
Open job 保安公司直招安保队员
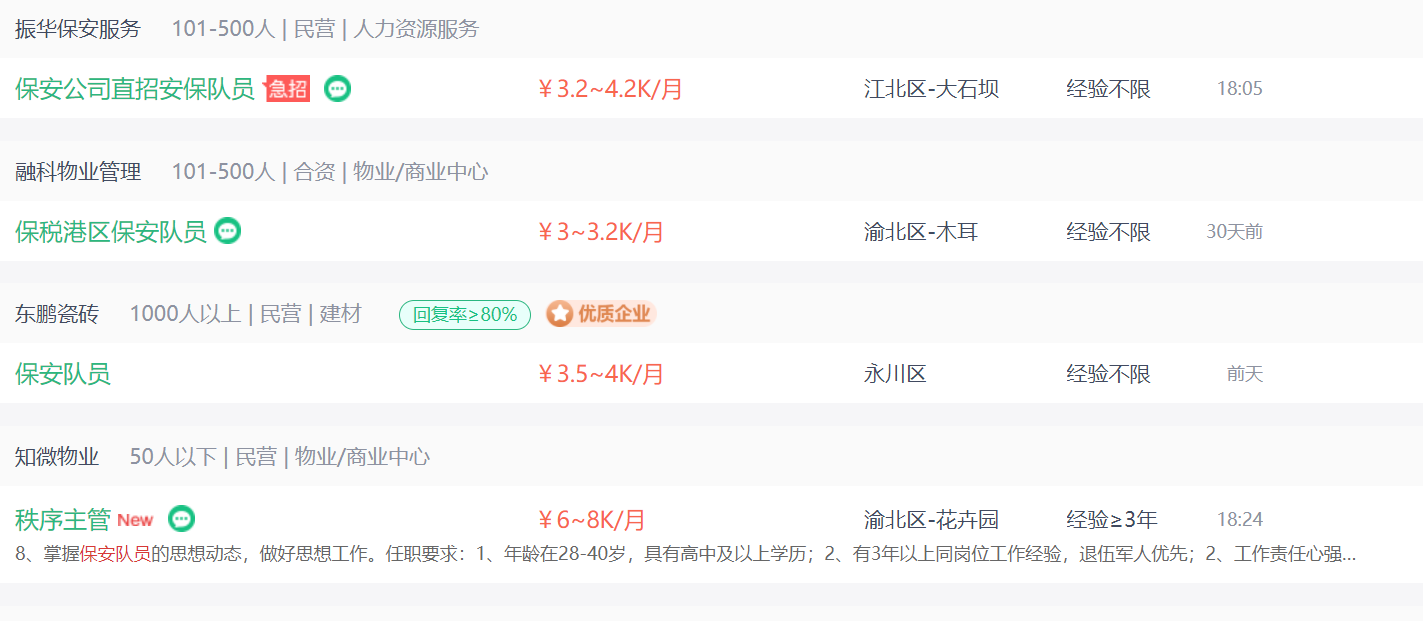click(x=135, y=89)
